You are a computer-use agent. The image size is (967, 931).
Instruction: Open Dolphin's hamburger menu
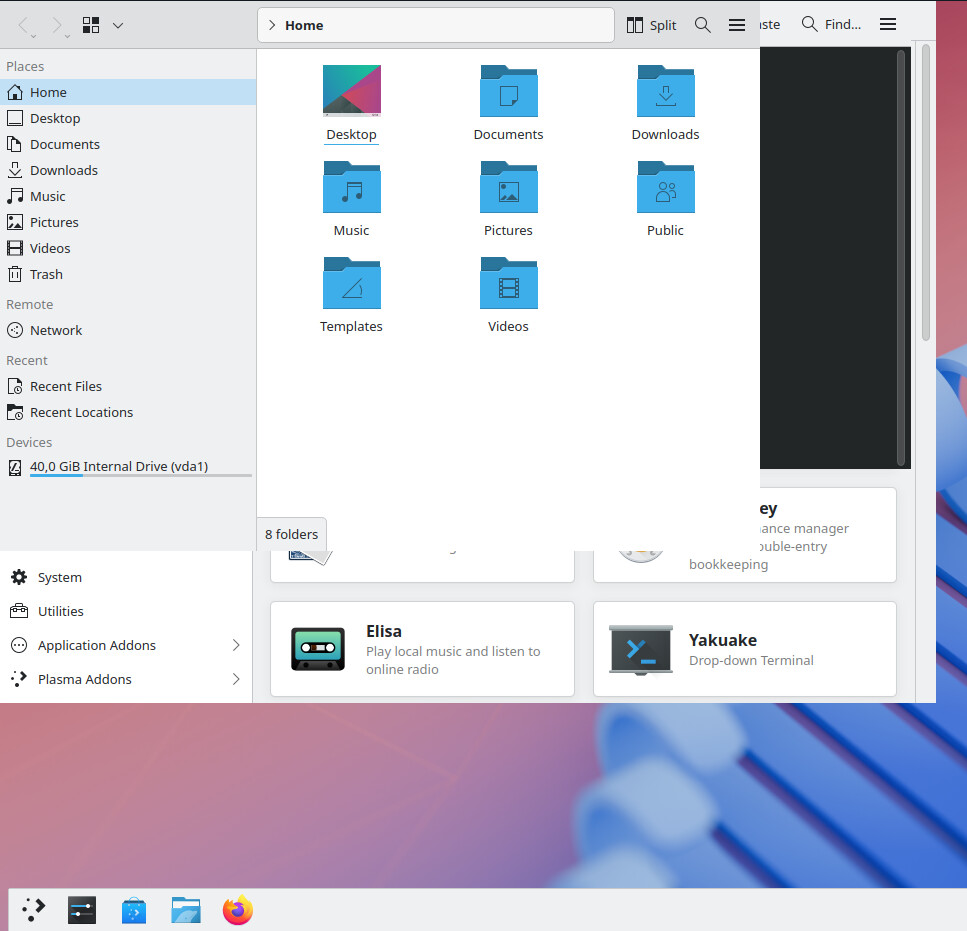click(x=737, y=25)
